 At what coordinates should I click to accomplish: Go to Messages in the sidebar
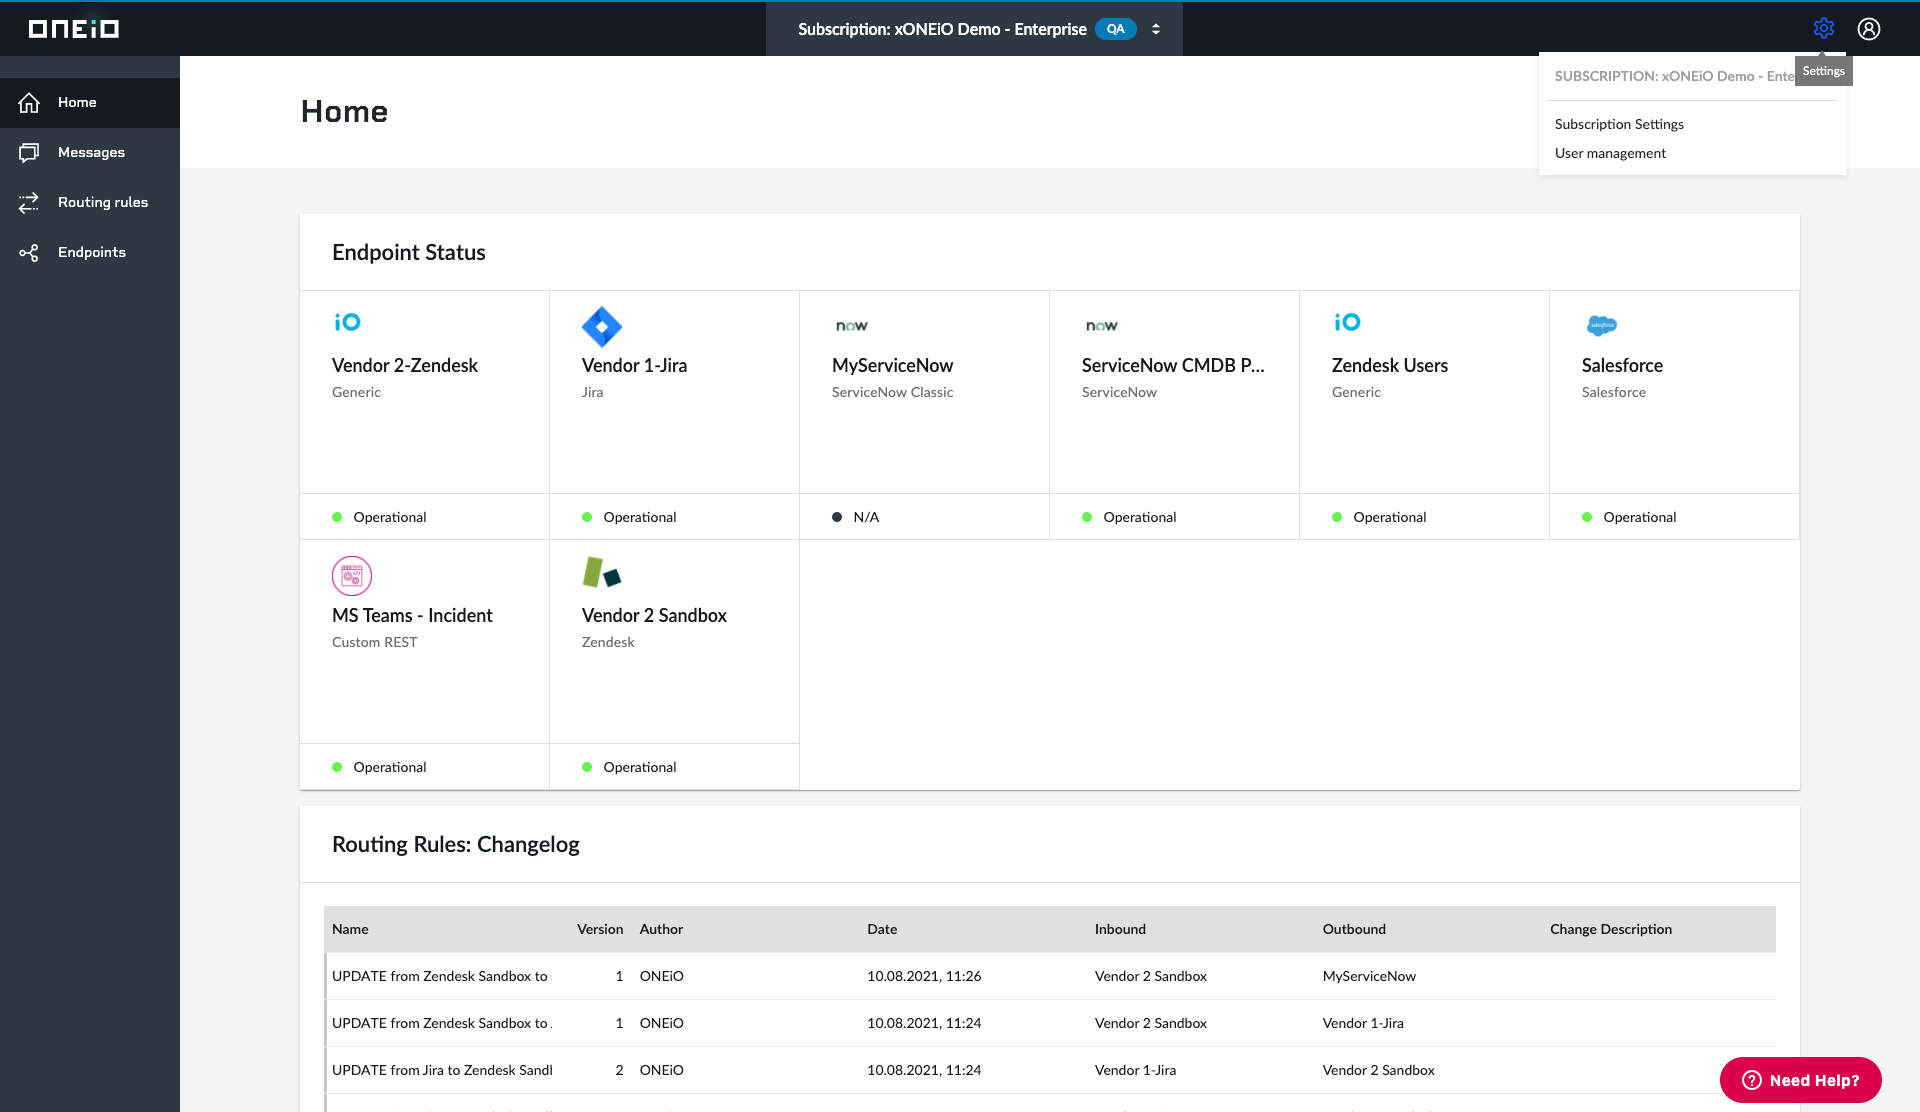point(90,152)
